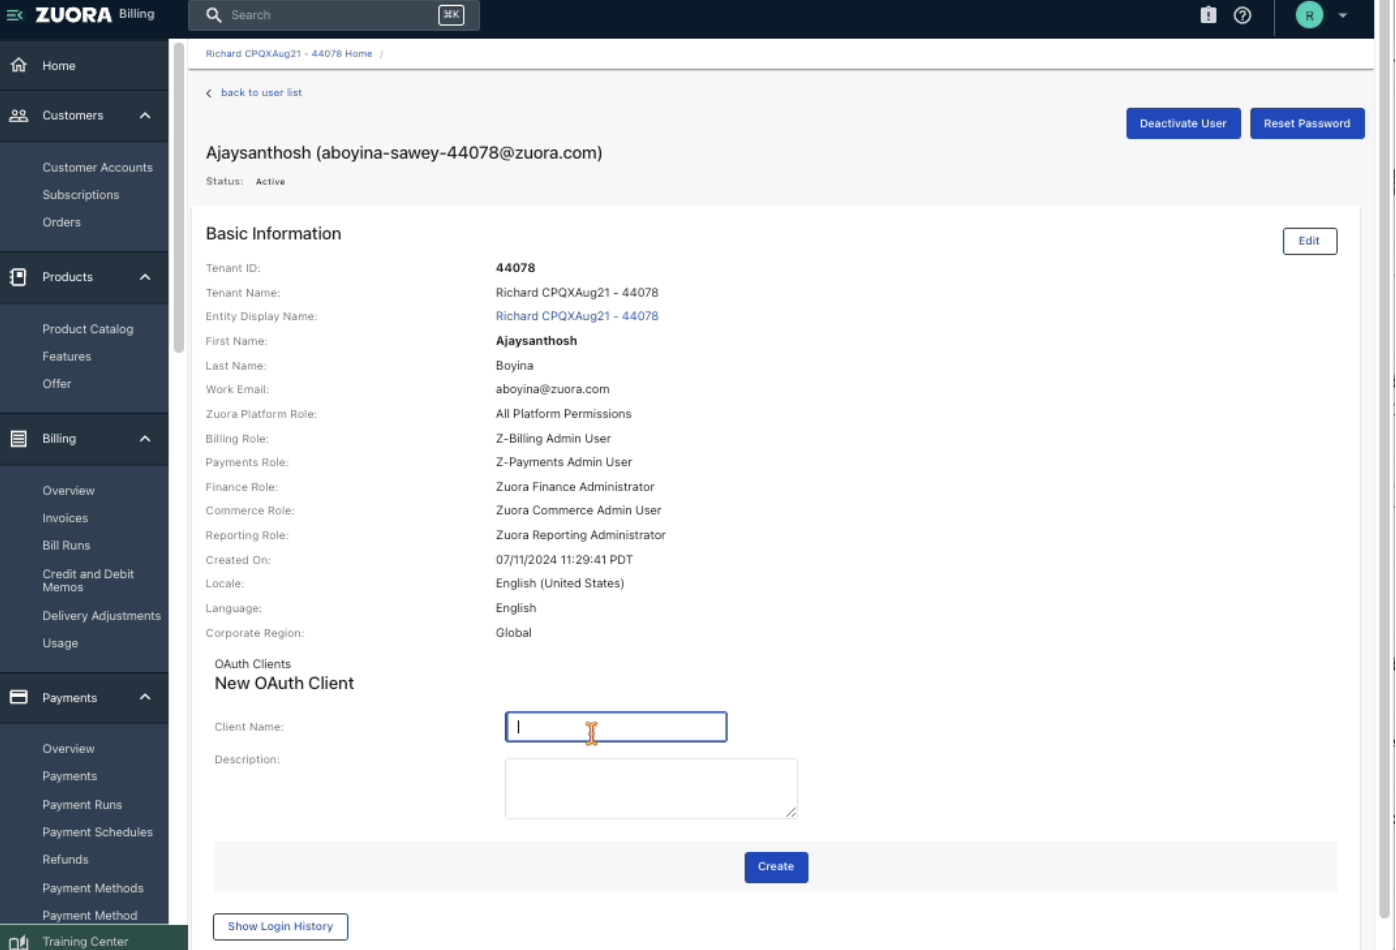The image size is (1396, 950).
Task: Open Invoices page
Action: click(65, 518)
